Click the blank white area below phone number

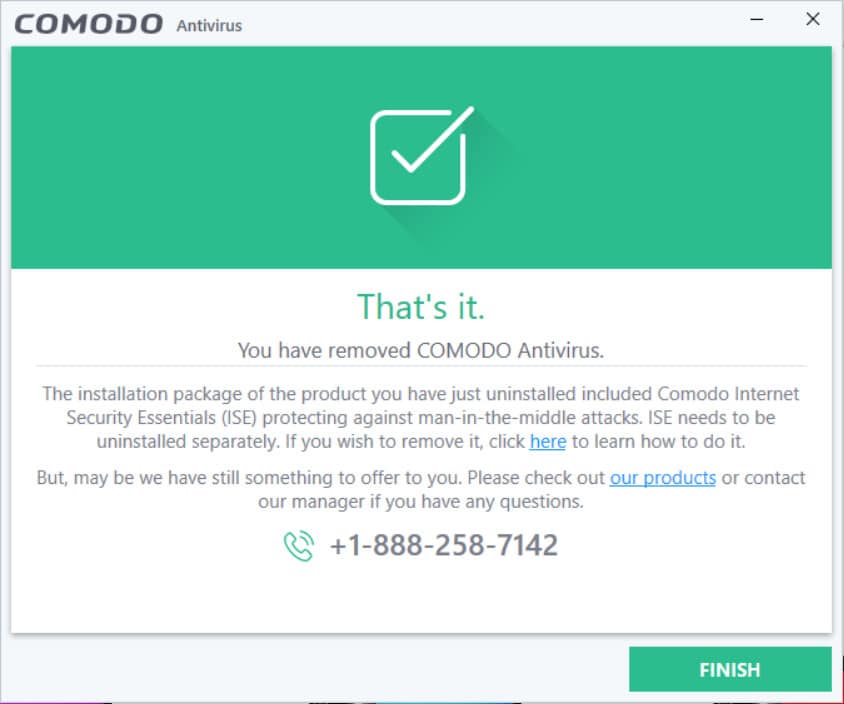point(421,597)
